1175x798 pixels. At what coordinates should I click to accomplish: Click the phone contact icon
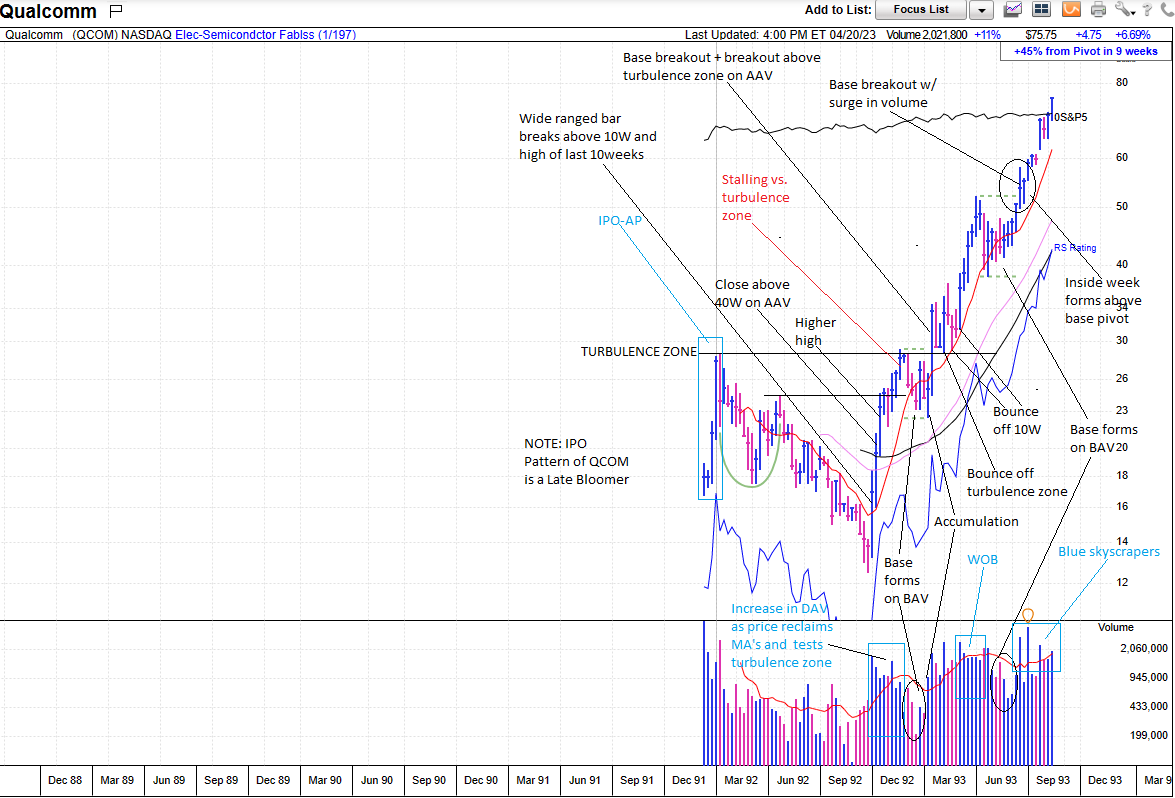(1166, 10)
